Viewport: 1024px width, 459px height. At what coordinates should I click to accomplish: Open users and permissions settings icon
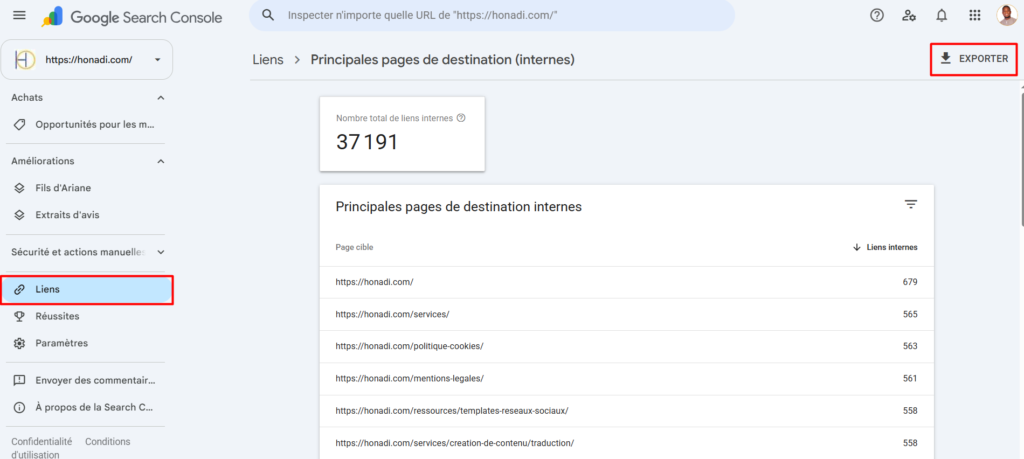[908, 16]
